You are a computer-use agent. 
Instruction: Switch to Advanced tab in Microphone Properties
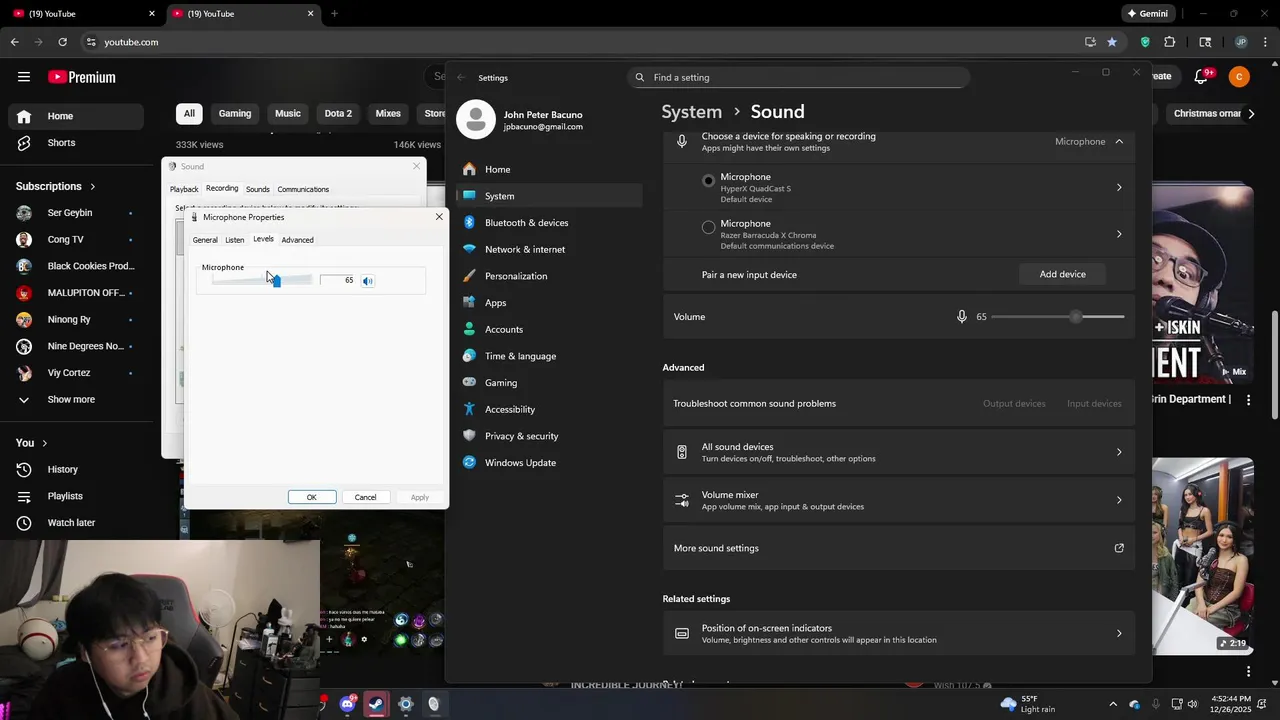297,240
